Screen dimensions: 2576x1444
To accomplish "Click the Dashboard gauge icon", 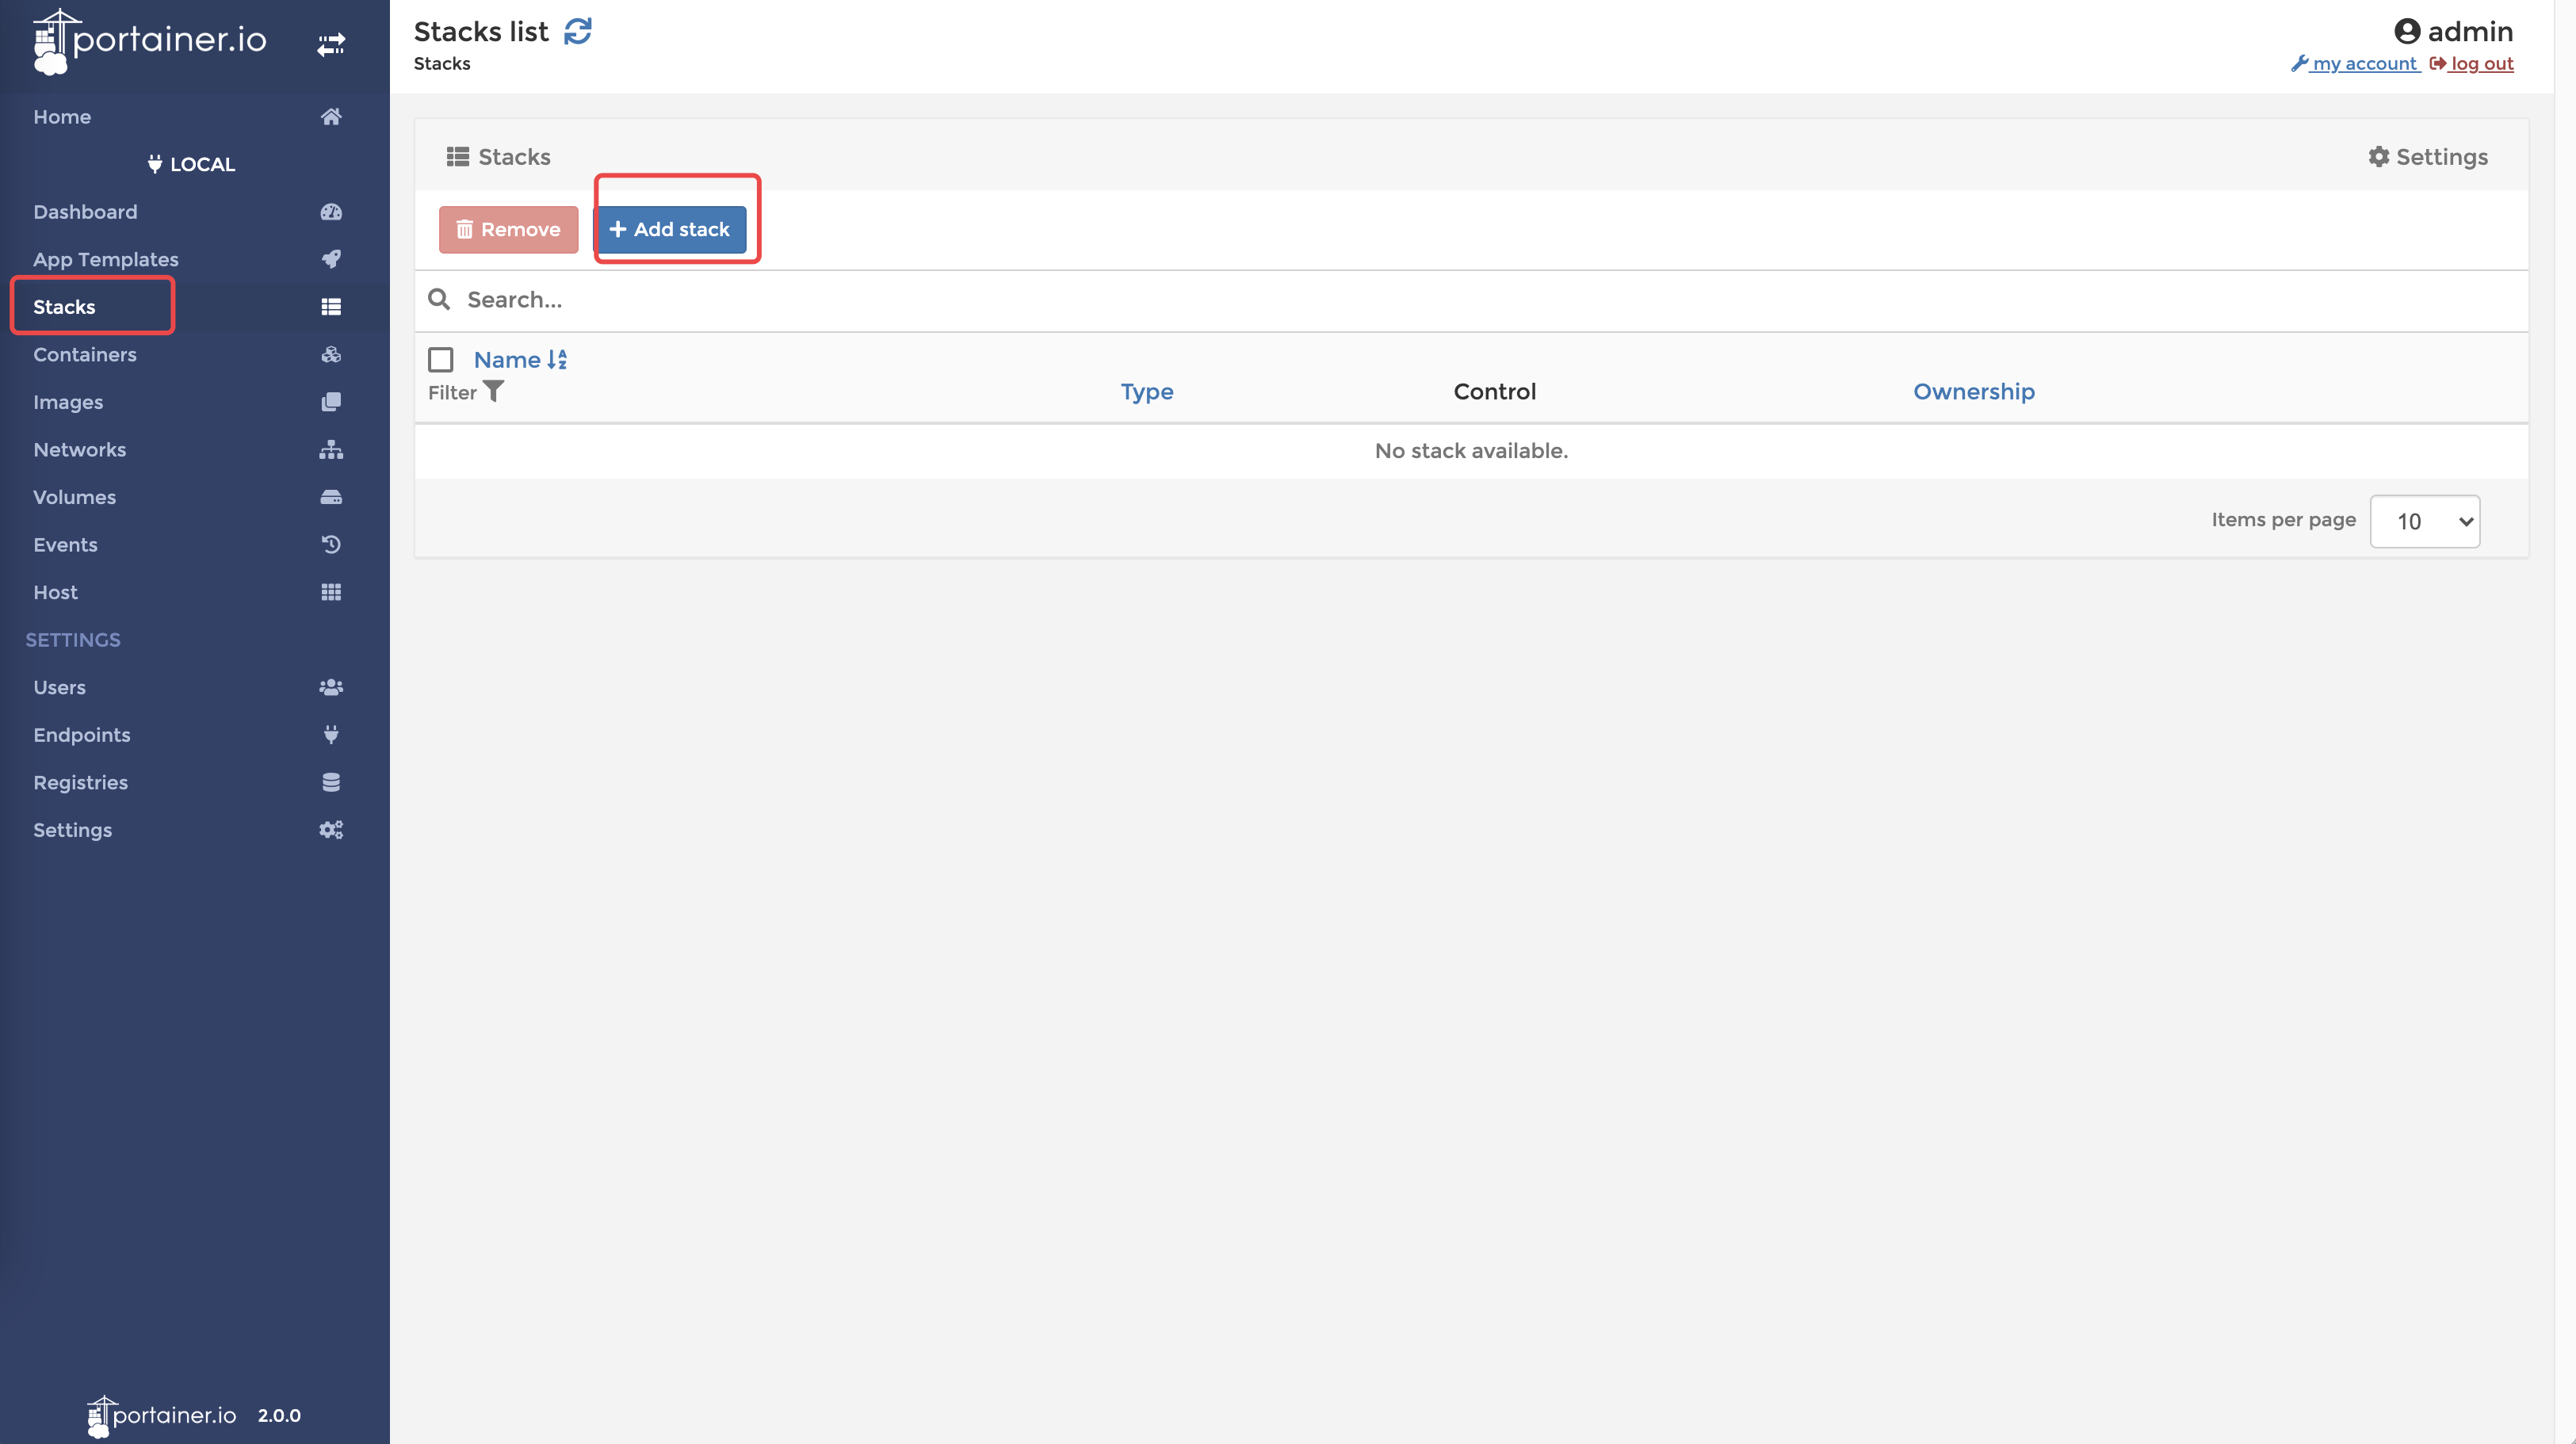I will click(x=331, y=212).
